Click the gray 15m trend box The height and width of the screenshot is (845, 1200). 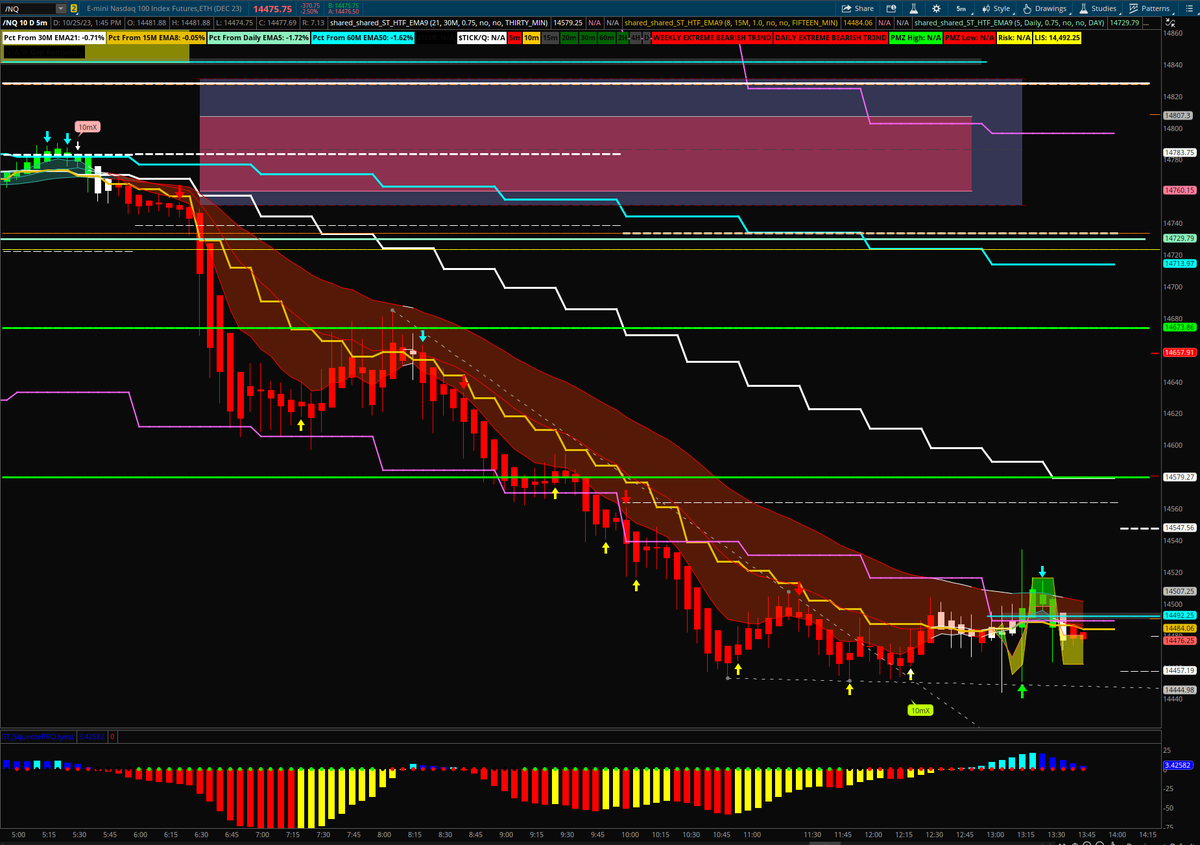550,37
